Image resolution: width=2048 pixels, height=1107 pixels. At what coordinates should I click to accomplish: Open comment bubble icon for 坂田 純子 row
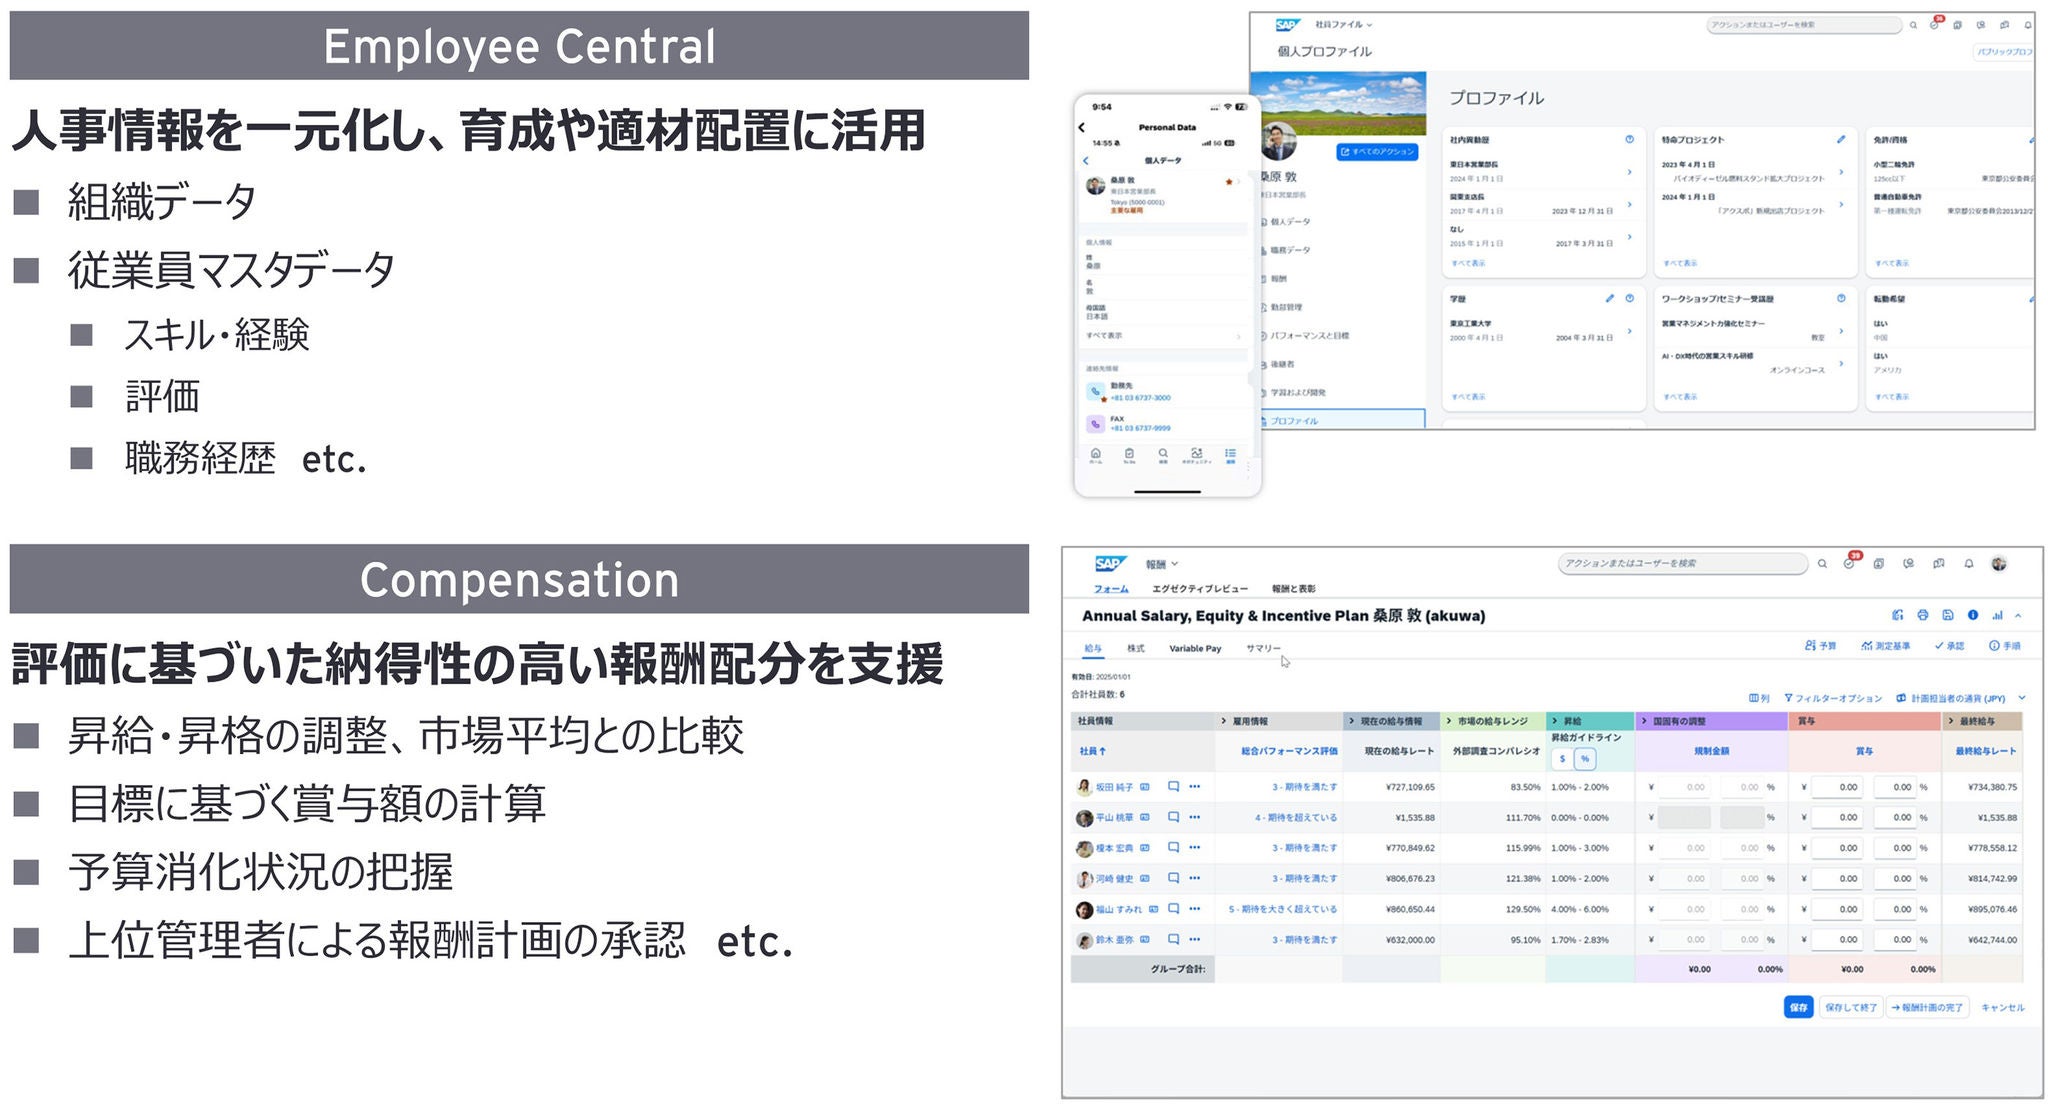pos(1173,787)
